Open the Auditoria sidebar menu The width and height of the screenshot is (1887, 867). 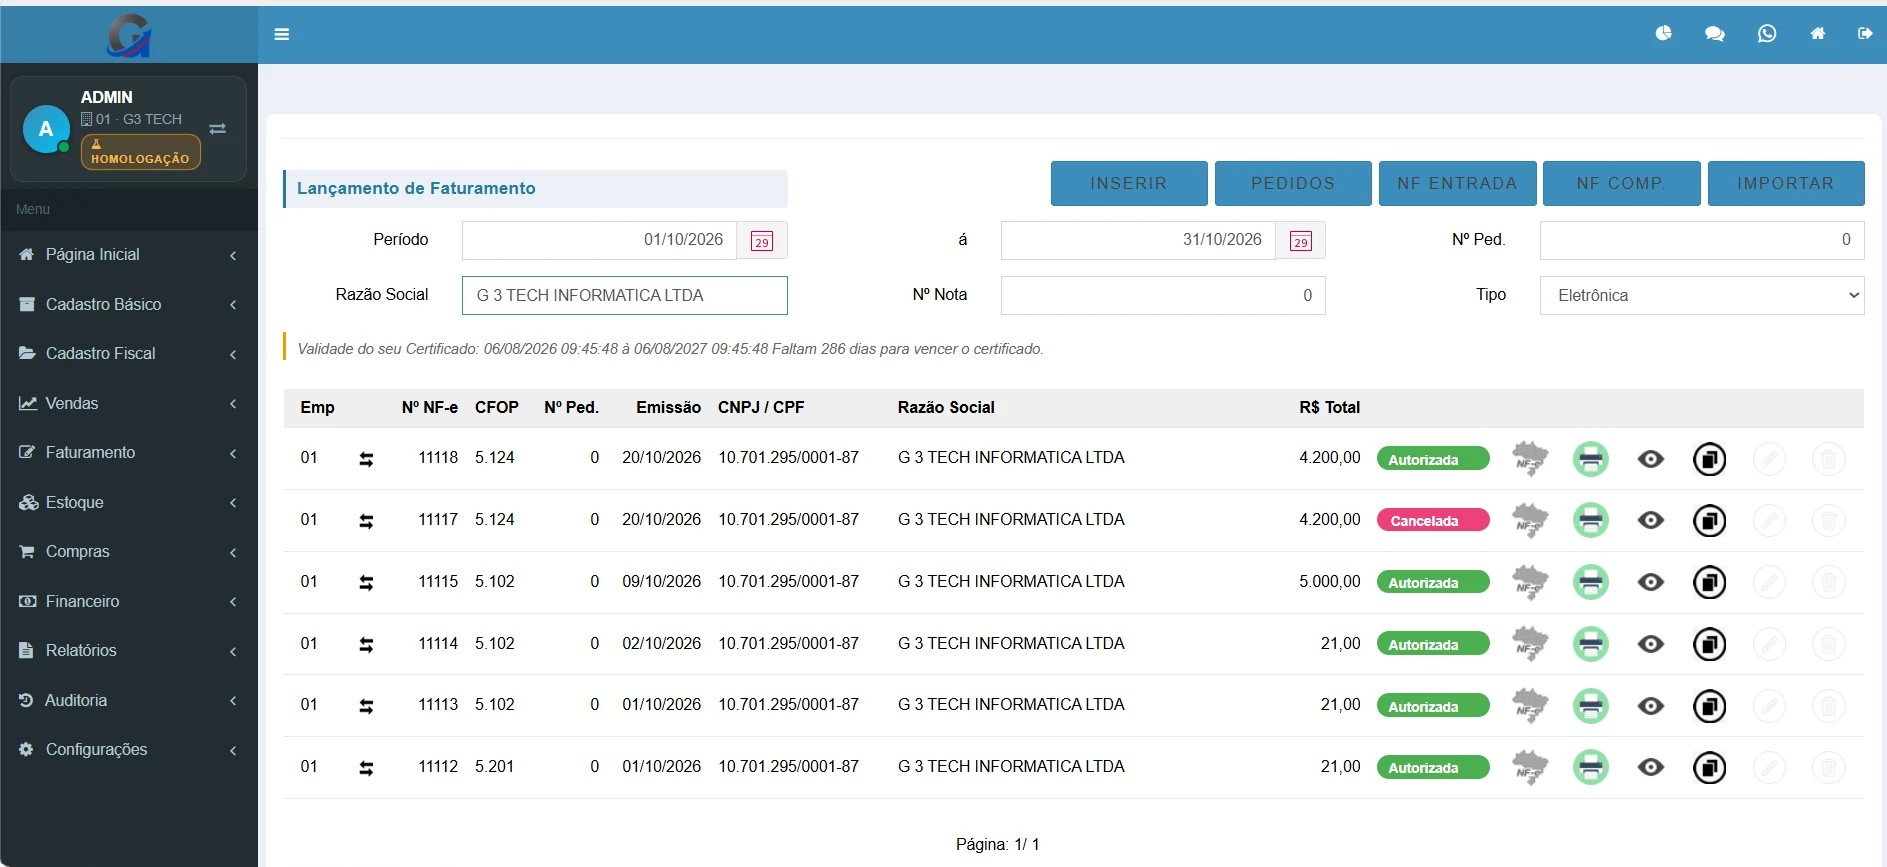(129, 700)
